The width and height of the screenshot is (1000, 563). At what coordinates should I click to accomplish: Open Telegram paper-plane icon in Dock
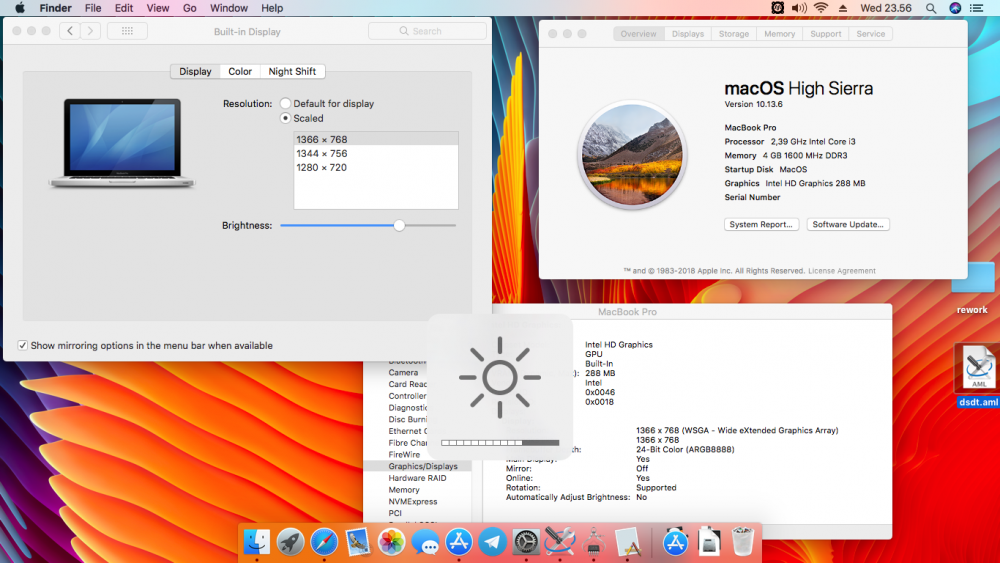(492, 542)
